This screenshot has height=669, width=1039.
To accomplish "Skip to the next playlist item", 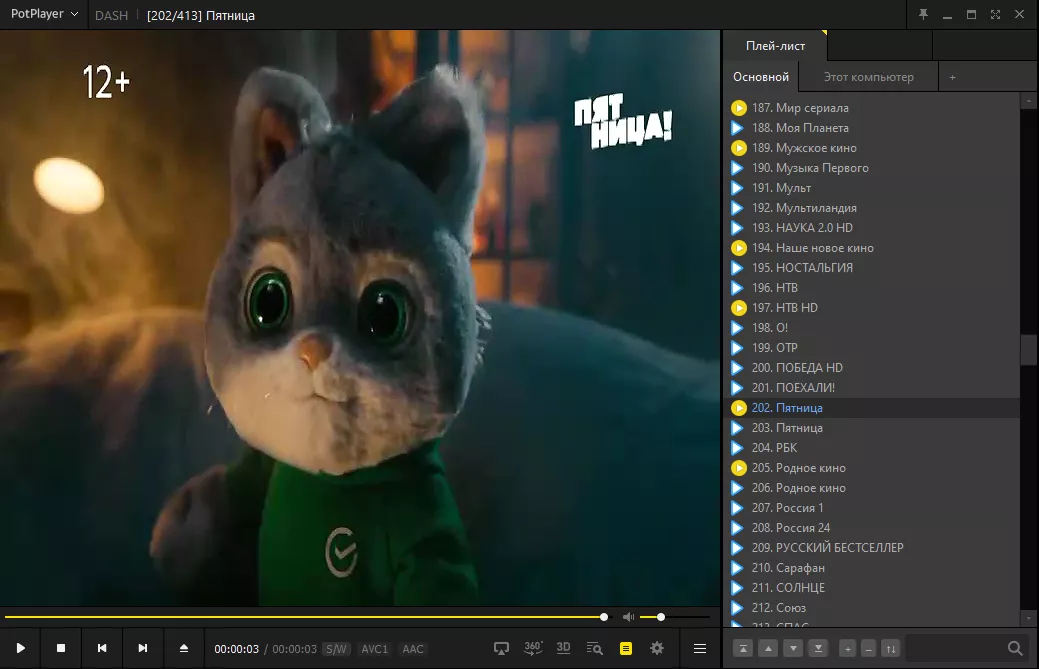I will click(x=142, y=648).
